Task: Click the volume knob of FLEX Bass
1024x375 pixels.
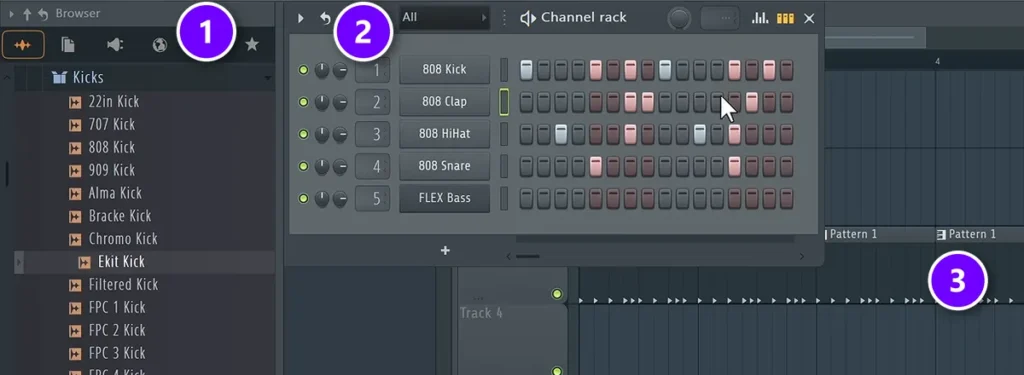Action: pos(340,199)
